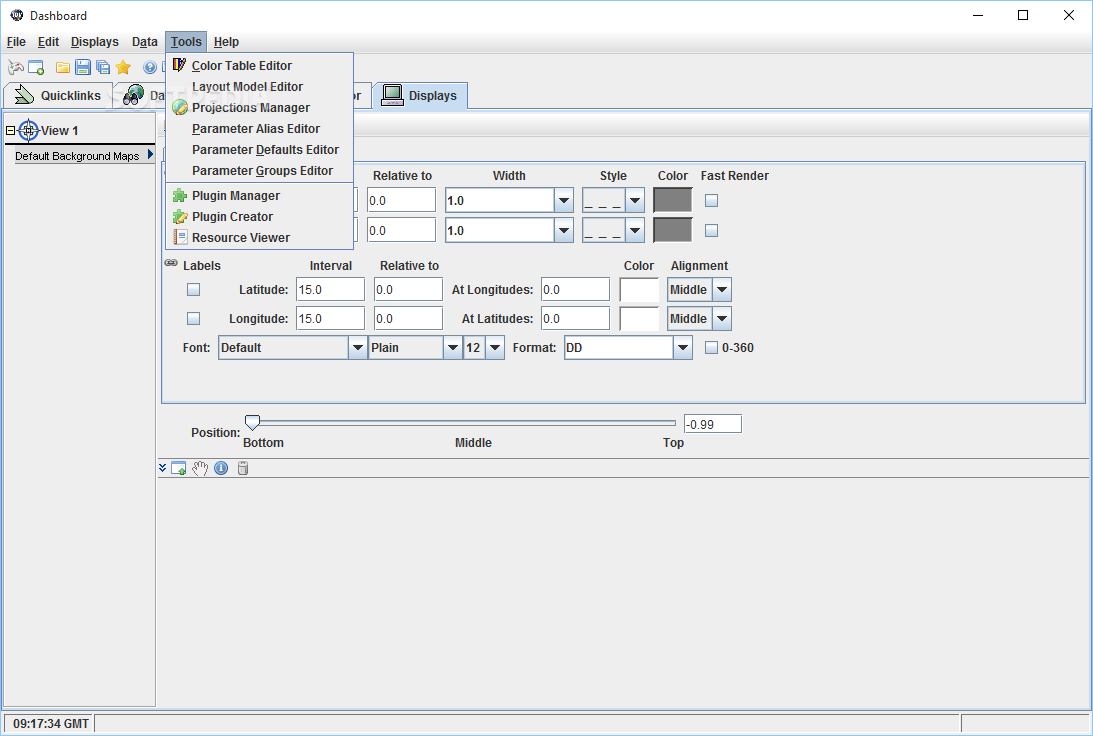Click the At Longitudes input field
1093x736 pixels.
click(575, 289)
